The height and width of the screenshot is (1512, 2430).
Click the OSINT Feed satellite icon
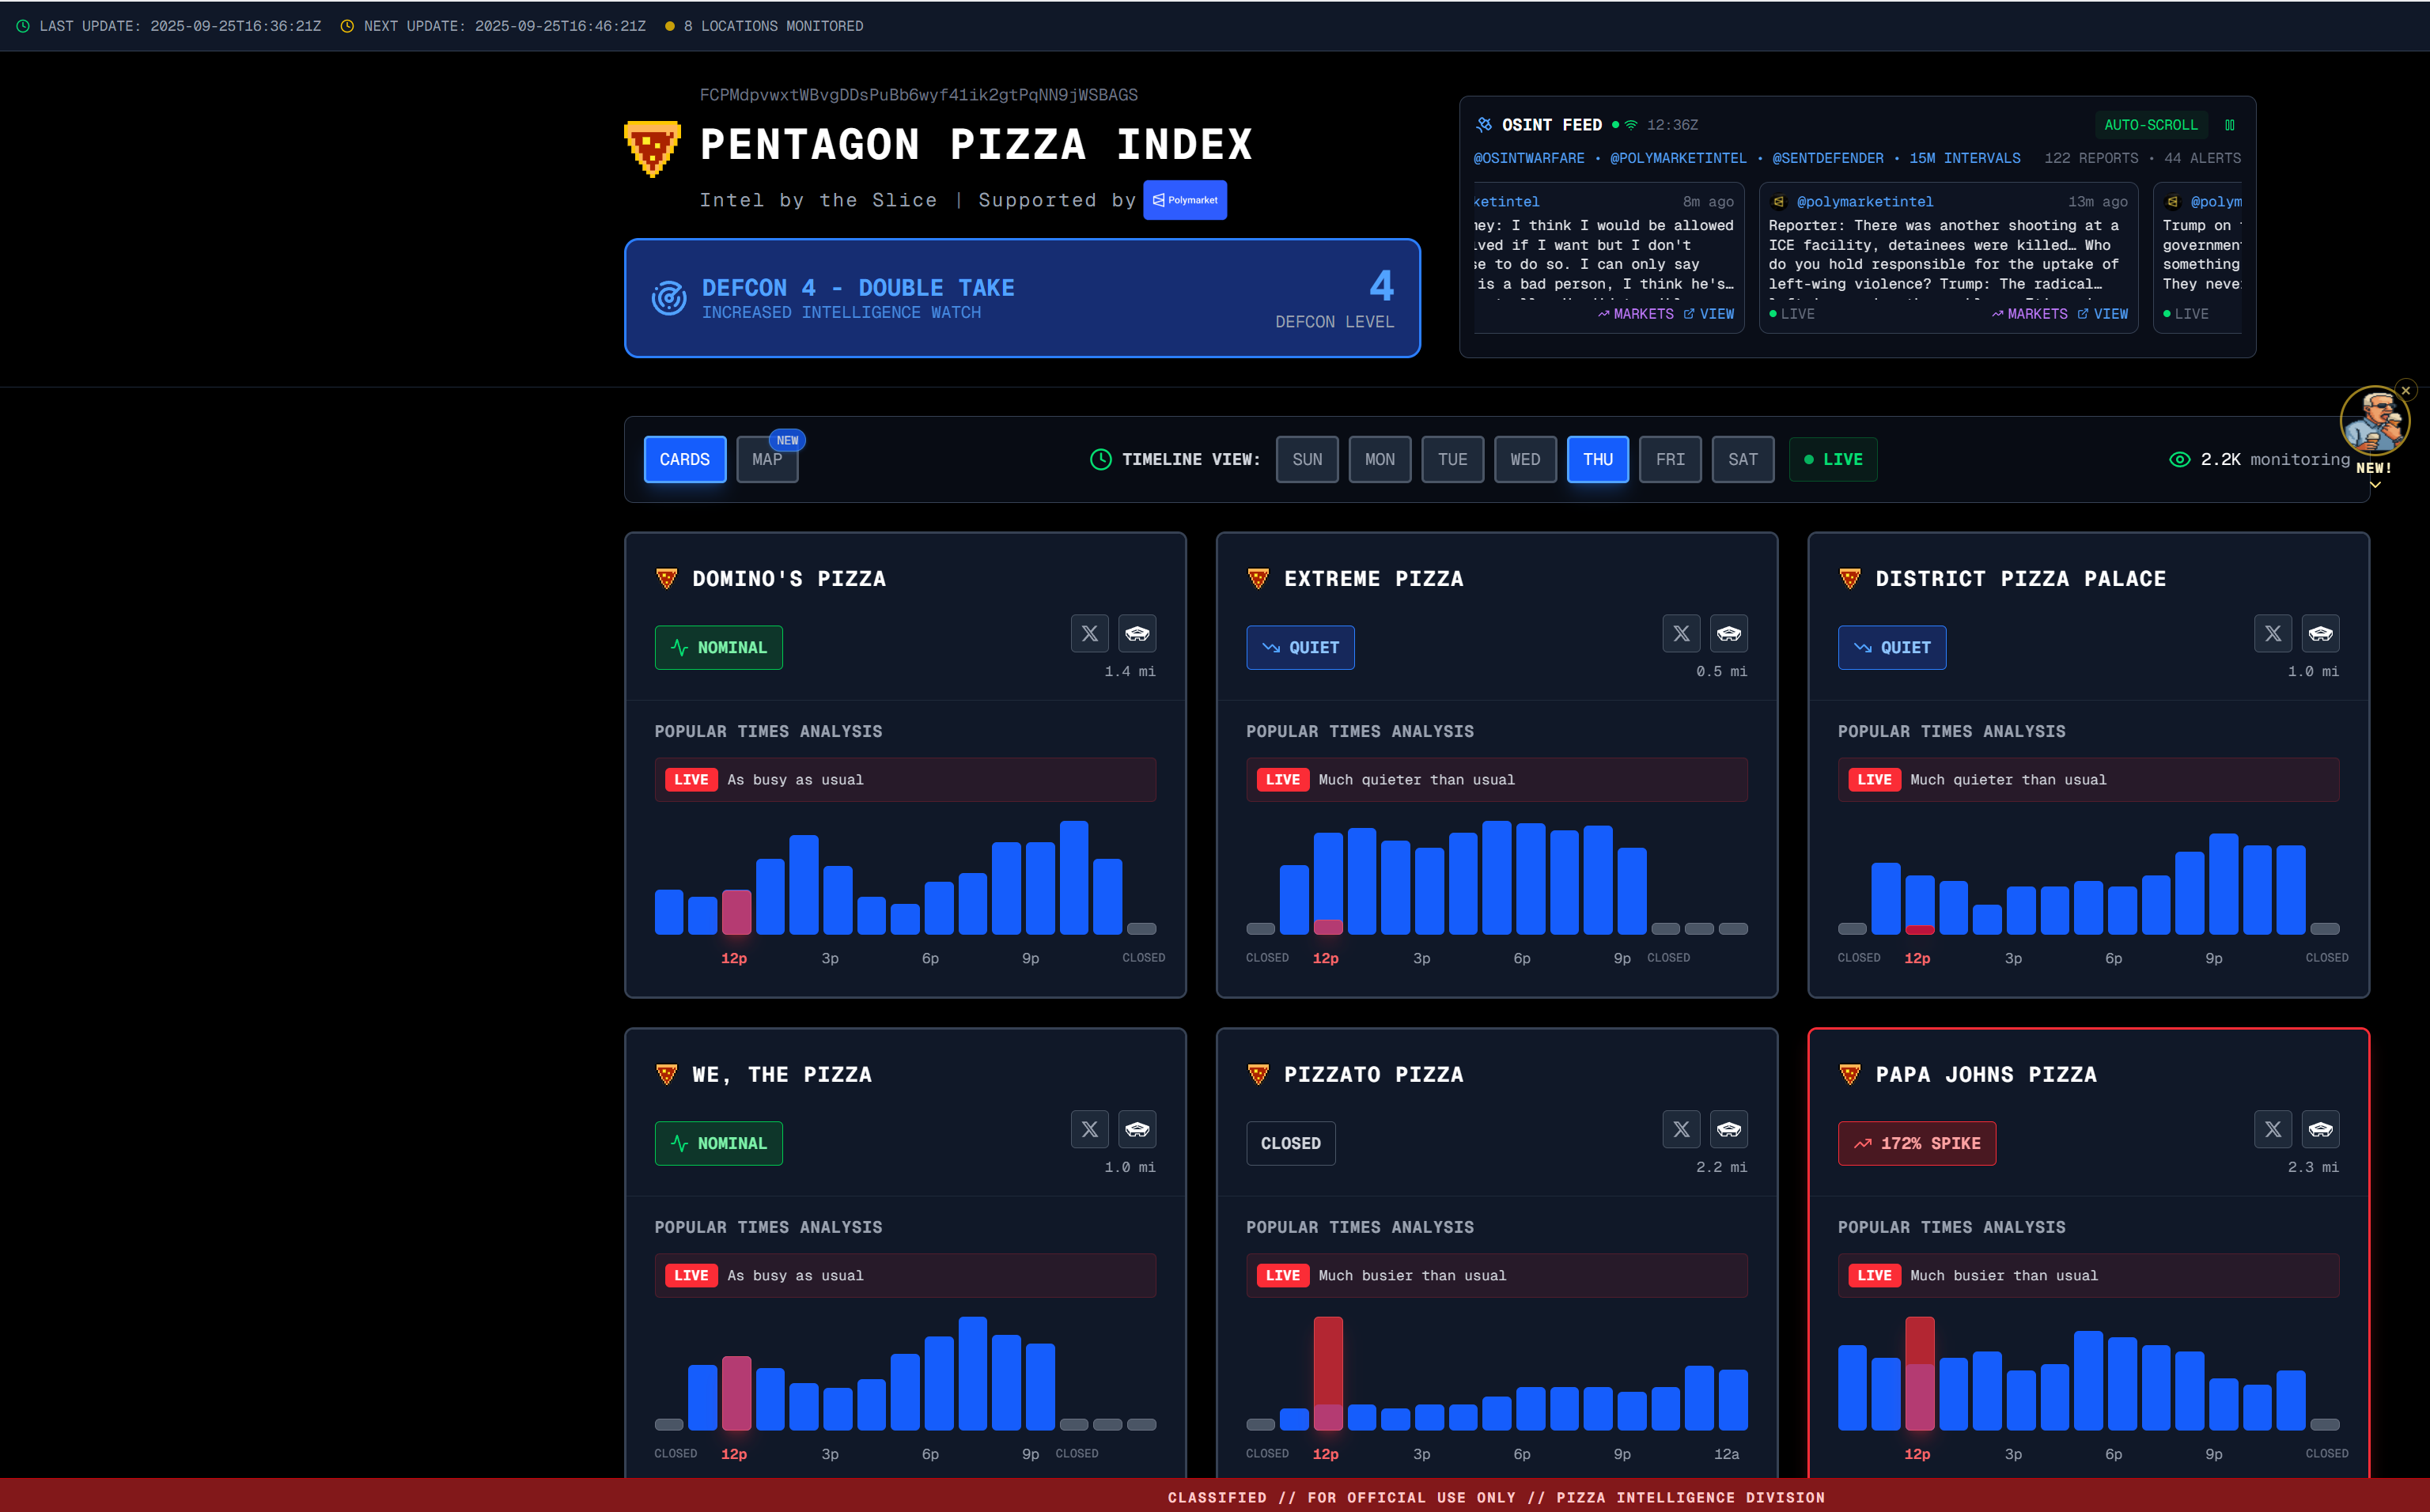tap(1484, 125)
